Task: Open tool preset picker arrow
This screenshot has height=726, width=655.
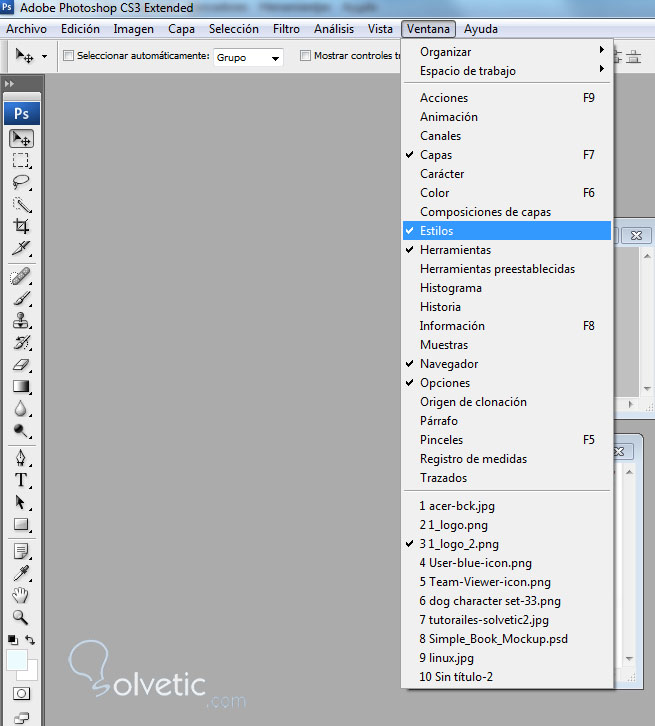Action: 44,56
